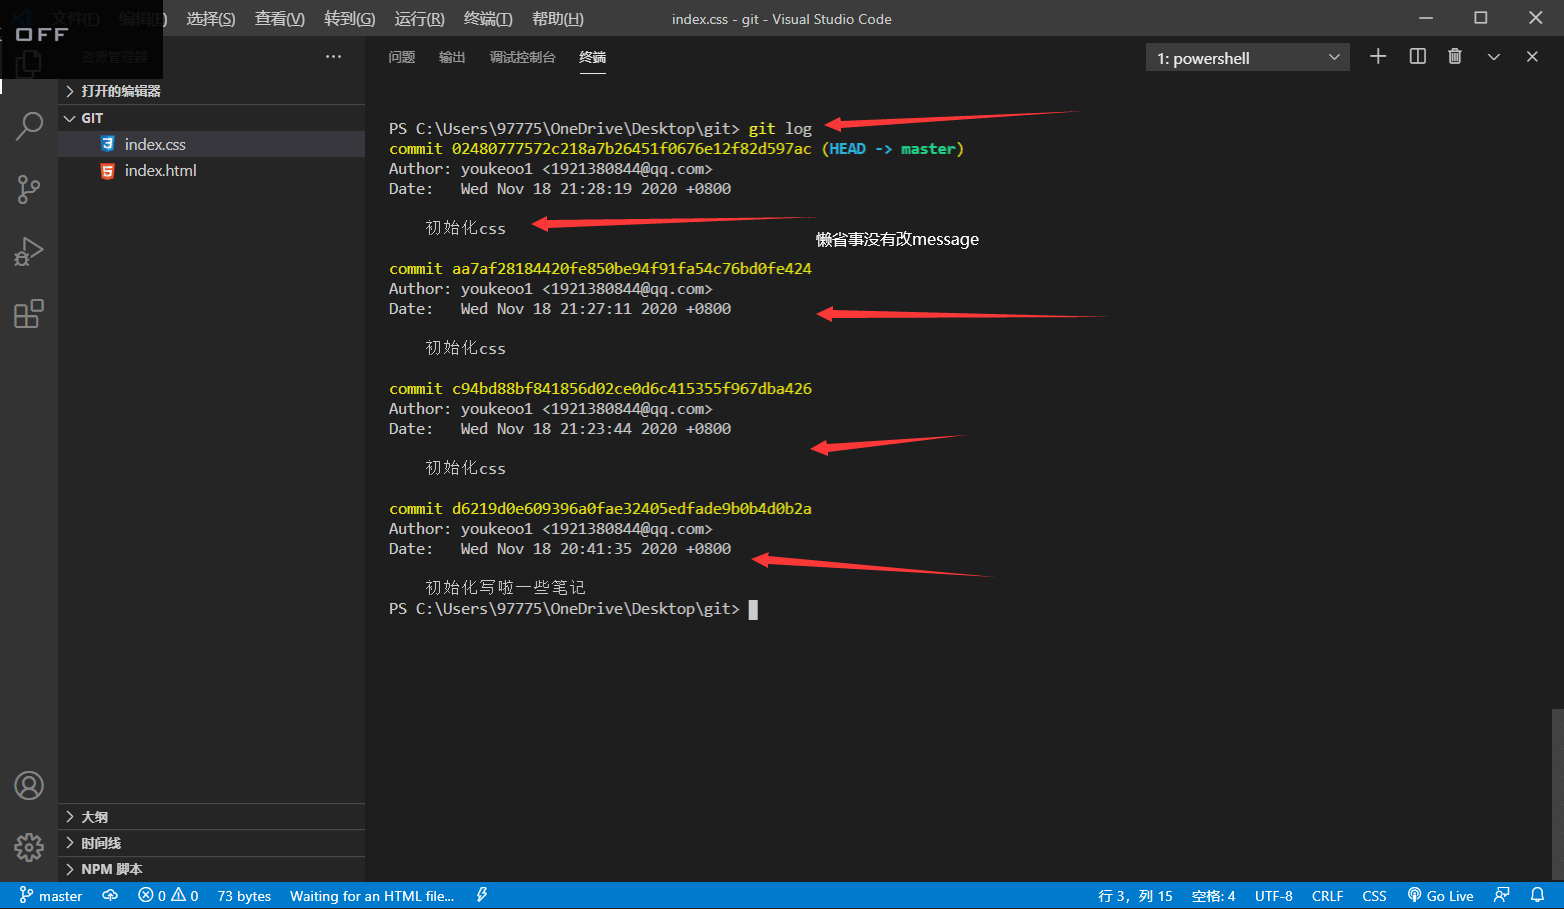
Task: Open the Search view in activity bar
Action: coord(29,126)
